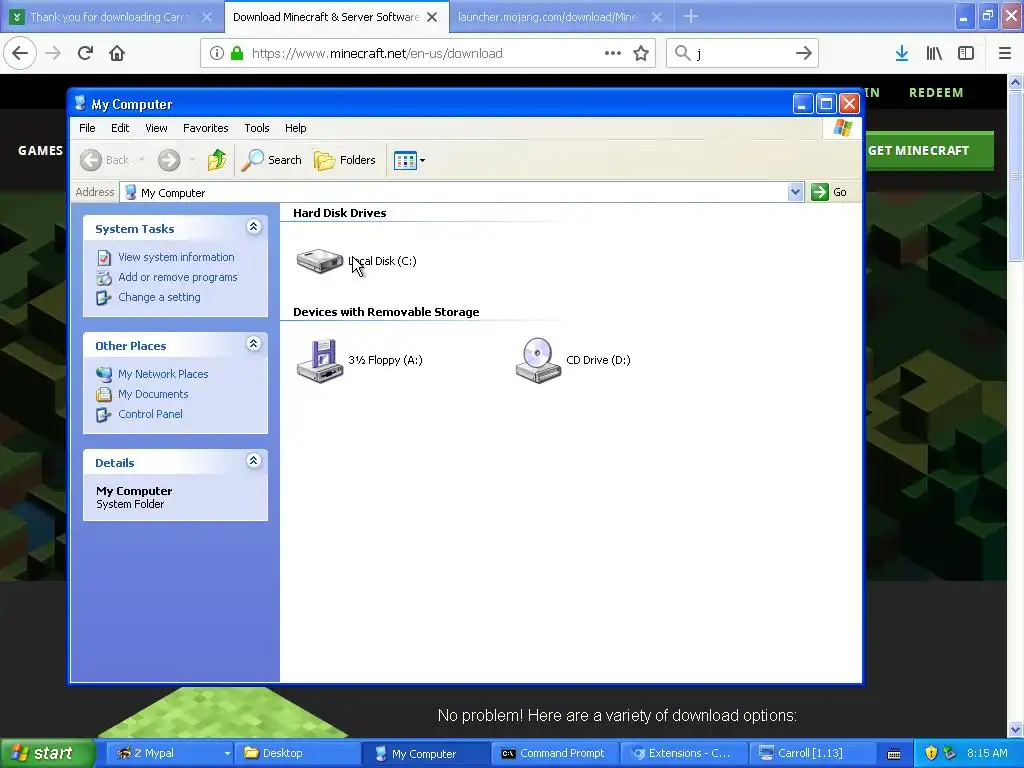Switch to Thank you for downloading tab
1024x768 pixels.
pos(112,17)
